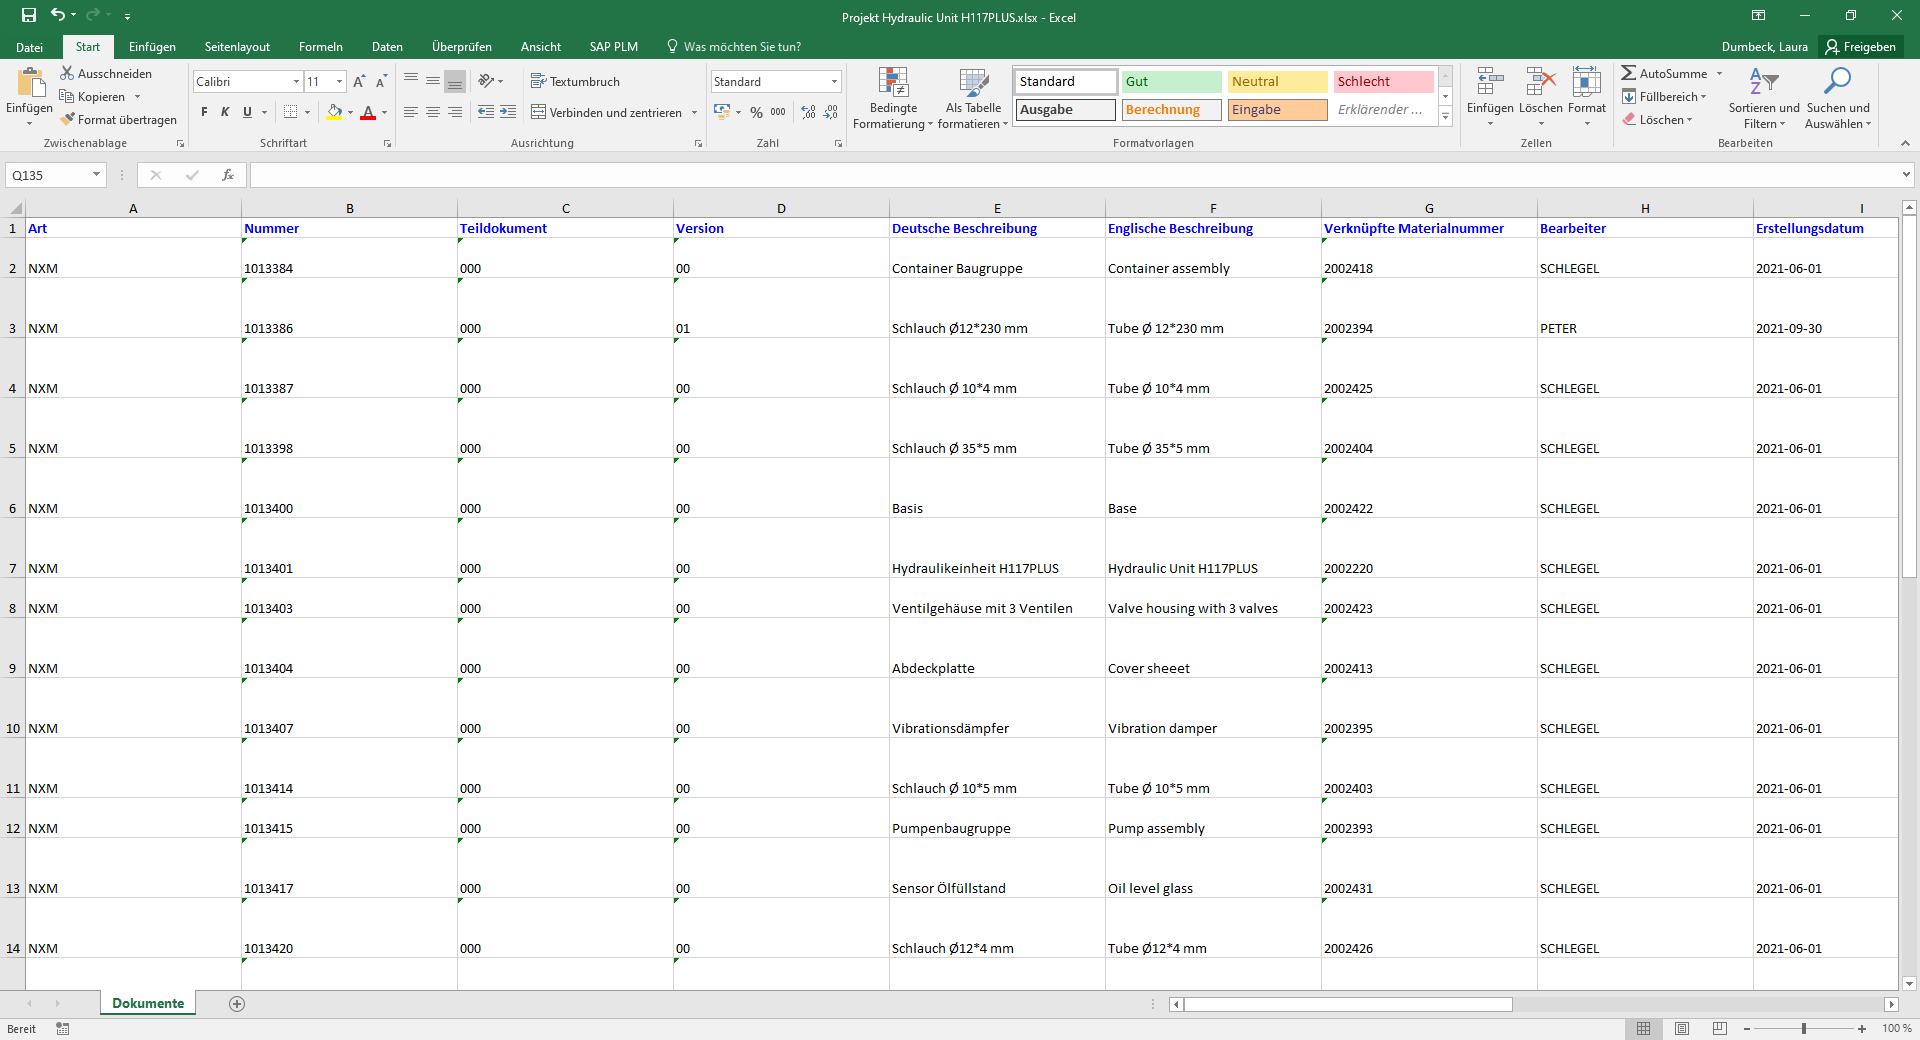
Task: Toggle Textumbruch wrap text
Action: coord(575,81)
